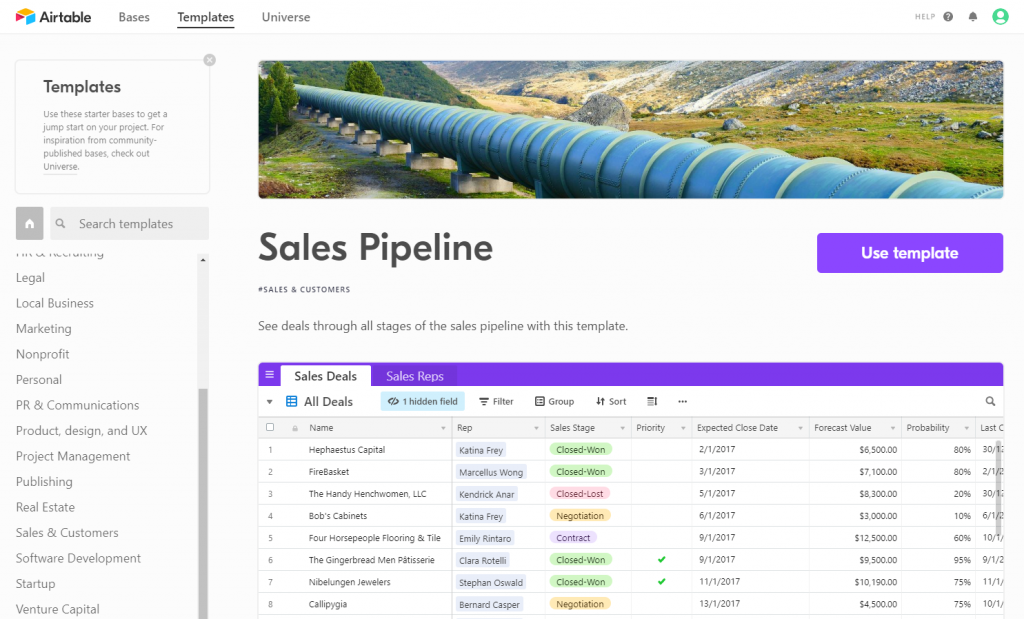Click the pipeline banner image
Viewport: 1024px width, 619px height.
click(631, 129)
